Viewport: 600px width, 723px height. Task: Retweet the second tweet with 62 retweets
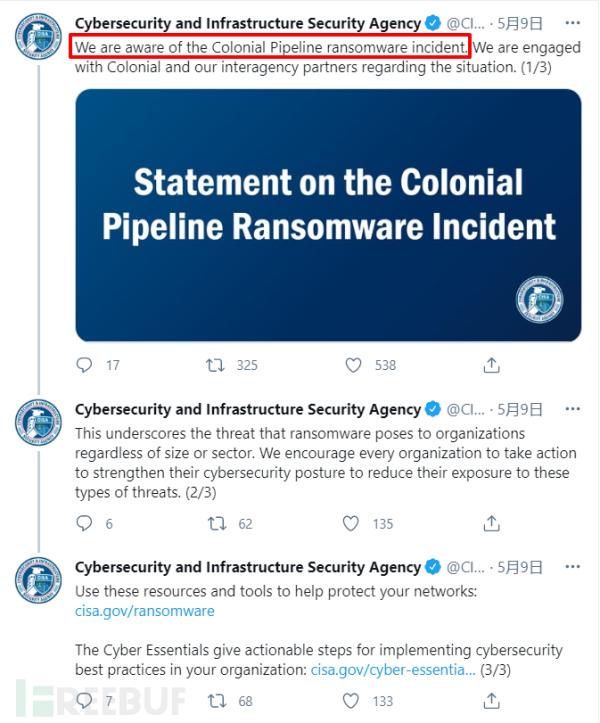pos(215,523)
